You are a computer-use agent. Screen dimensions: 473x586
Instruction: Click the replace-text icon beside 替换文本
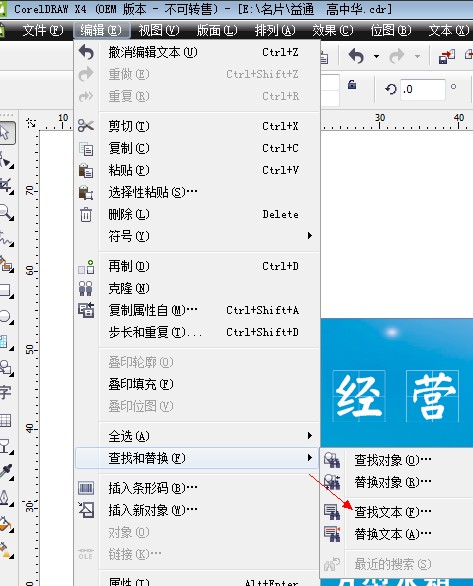[332, 534]
